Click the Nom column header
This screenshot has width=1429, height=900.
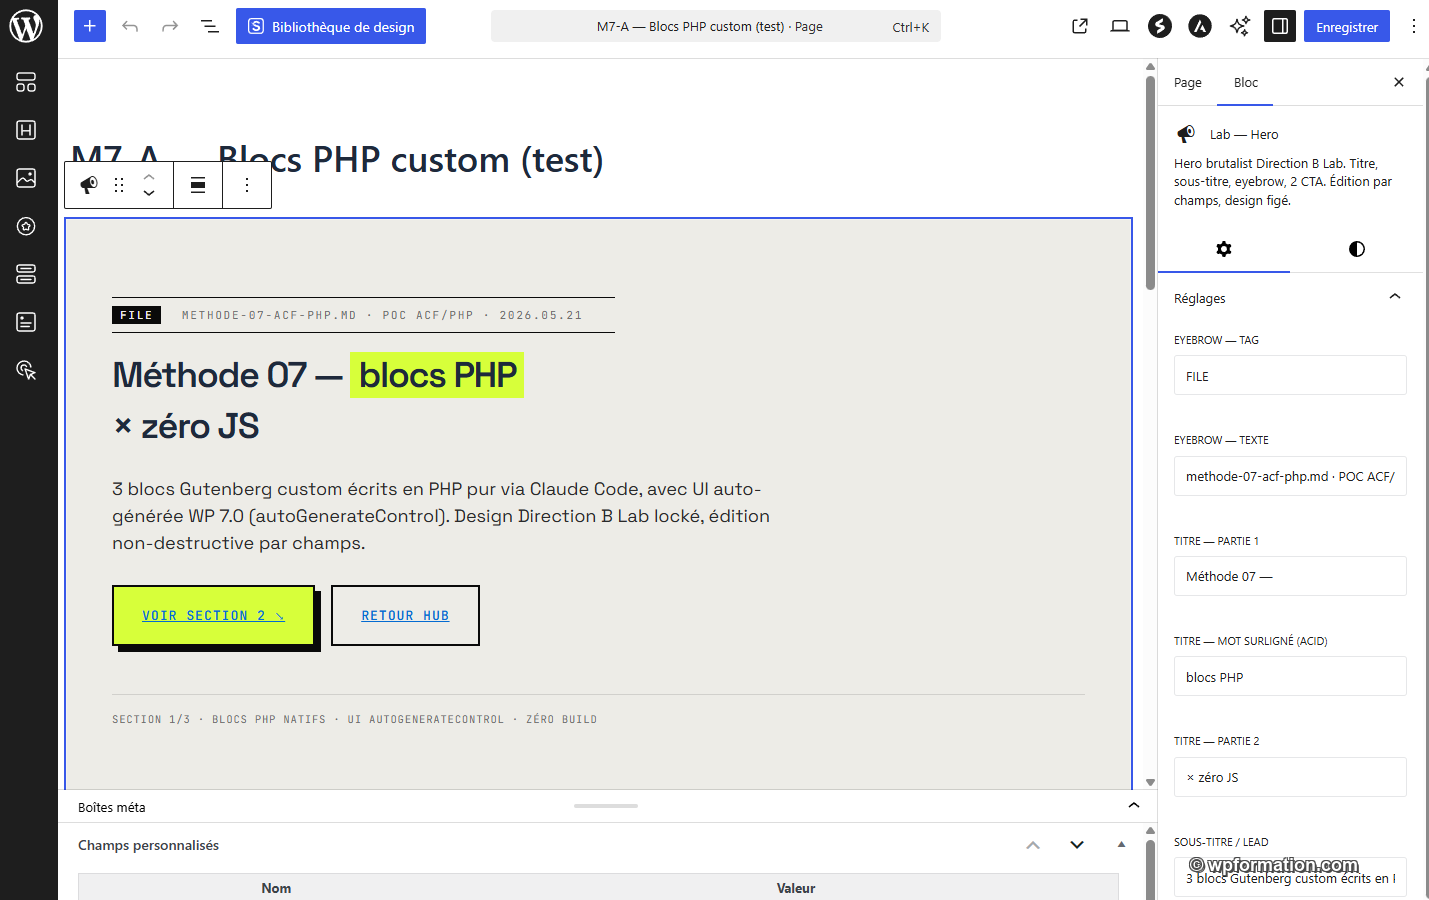point(276,888)
